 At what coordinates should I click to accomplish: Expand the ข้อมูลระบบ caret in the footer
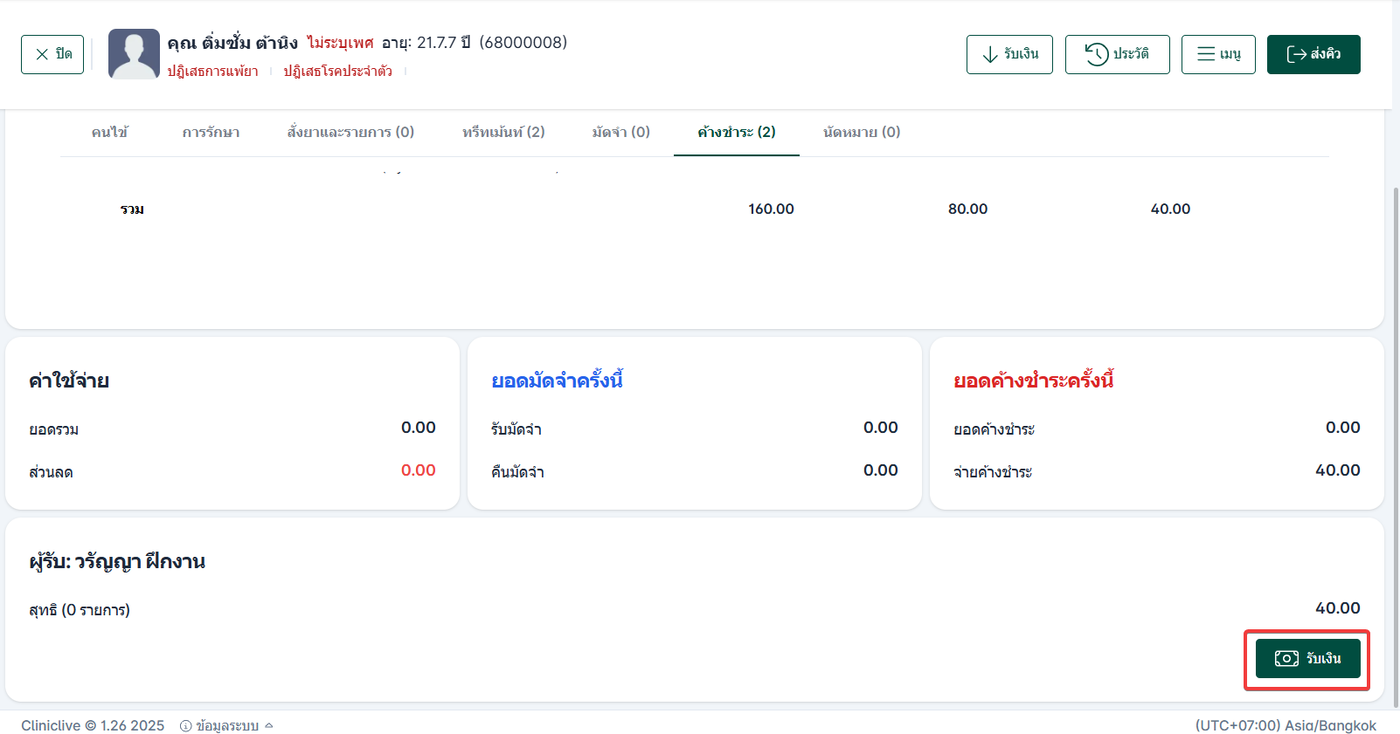tap(269, 726)
